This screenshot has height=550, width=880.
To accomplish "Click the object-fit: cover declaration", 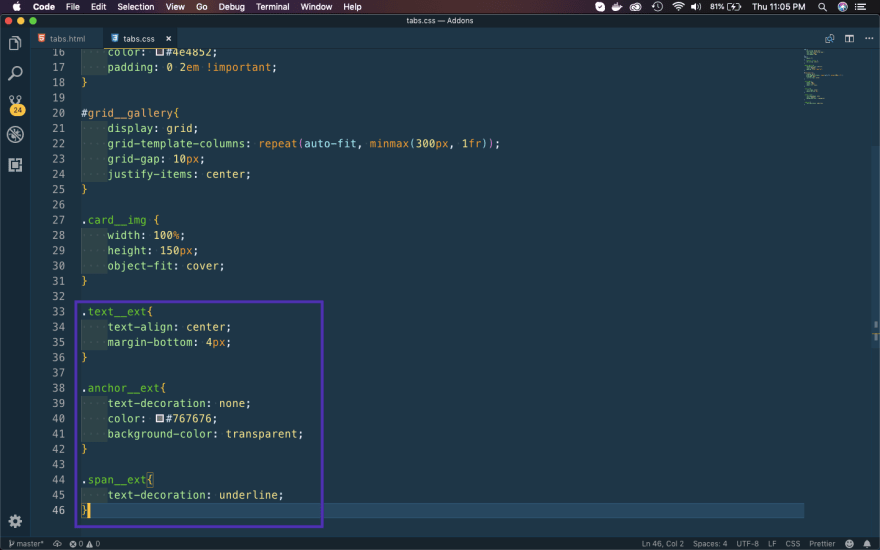I will [166, 266].
